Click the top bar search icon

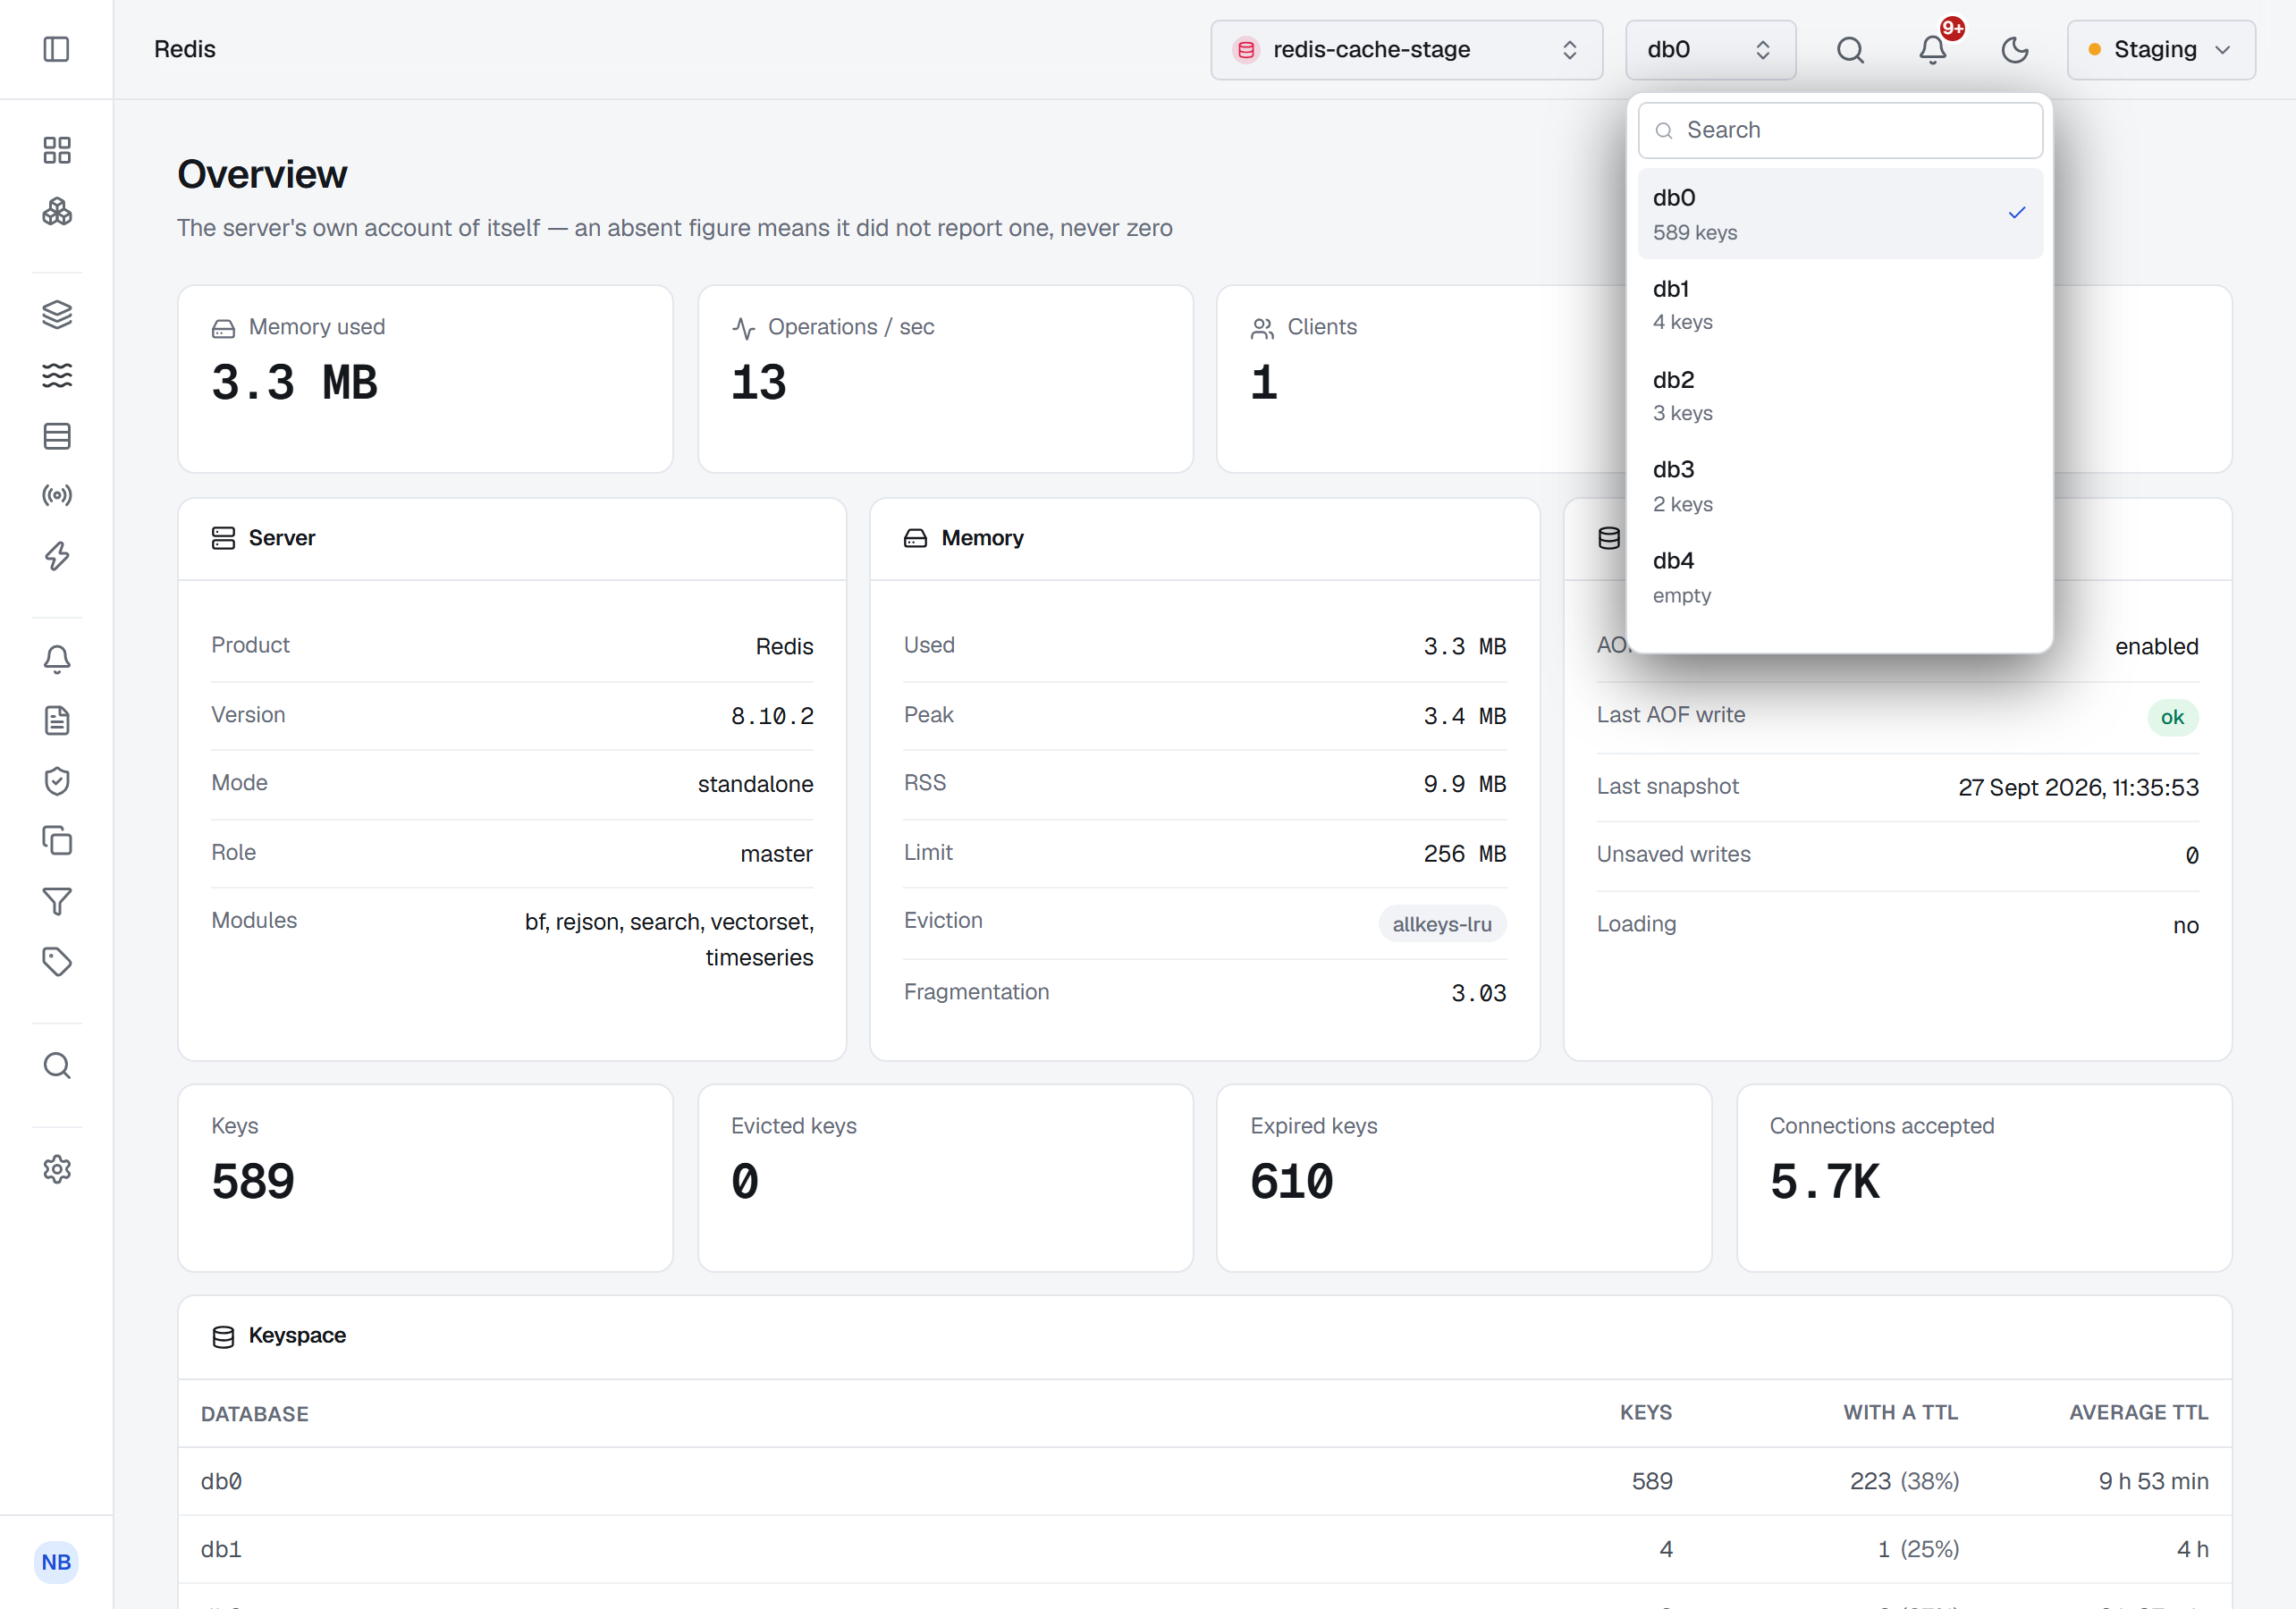[x=1850, y=50]
